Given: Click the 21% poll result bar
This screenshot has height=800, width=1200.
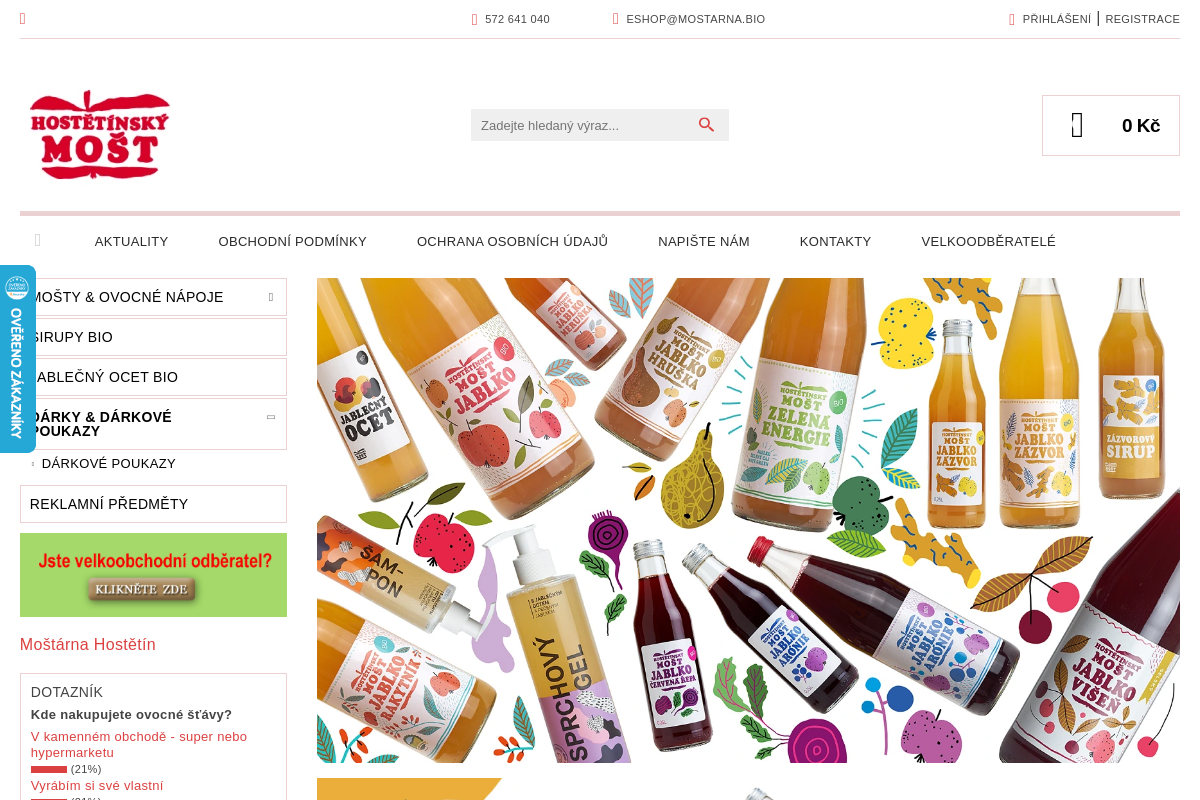Looking at the screenshot, I should pyautogui.click(x=49, y=769).
